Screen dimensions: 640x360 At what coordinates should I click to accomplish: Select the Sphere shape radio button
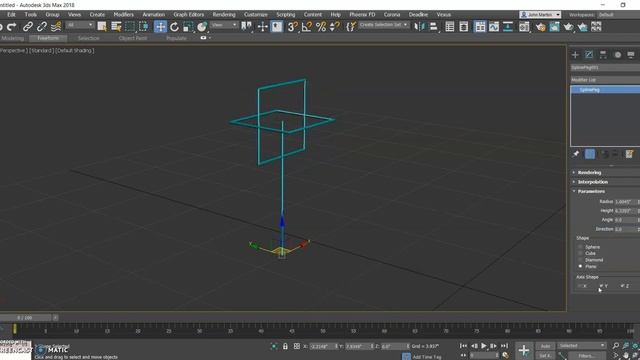(580, 247)
